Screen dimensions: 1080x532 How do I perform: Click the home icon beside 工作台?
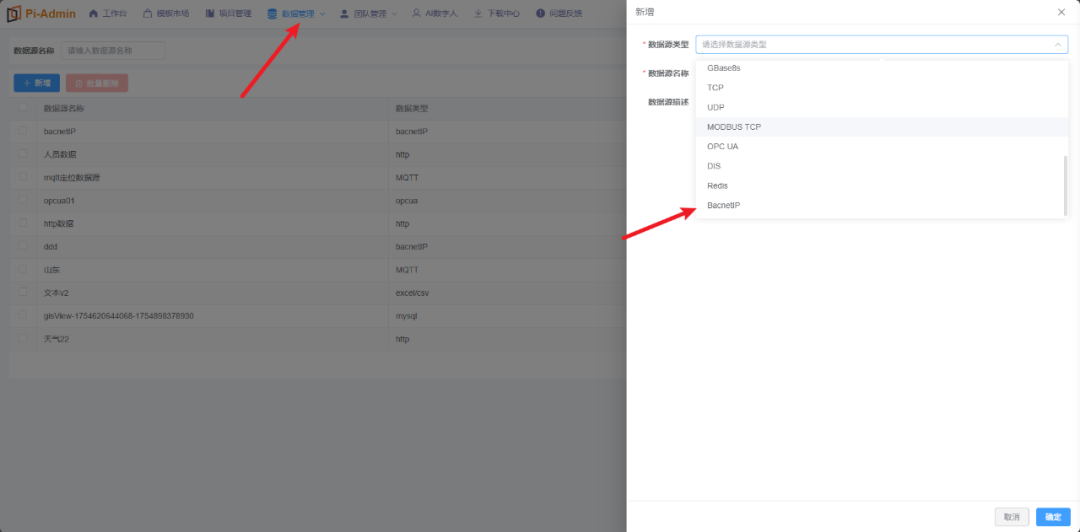point(94,14)
